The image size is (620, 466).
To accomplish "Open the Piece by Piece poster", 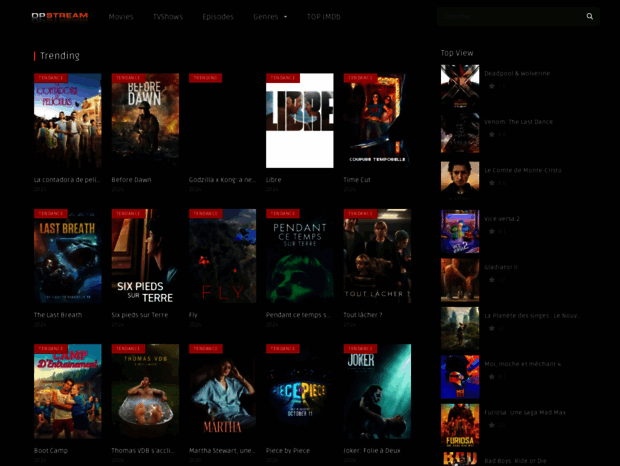I will click(300, 391).
